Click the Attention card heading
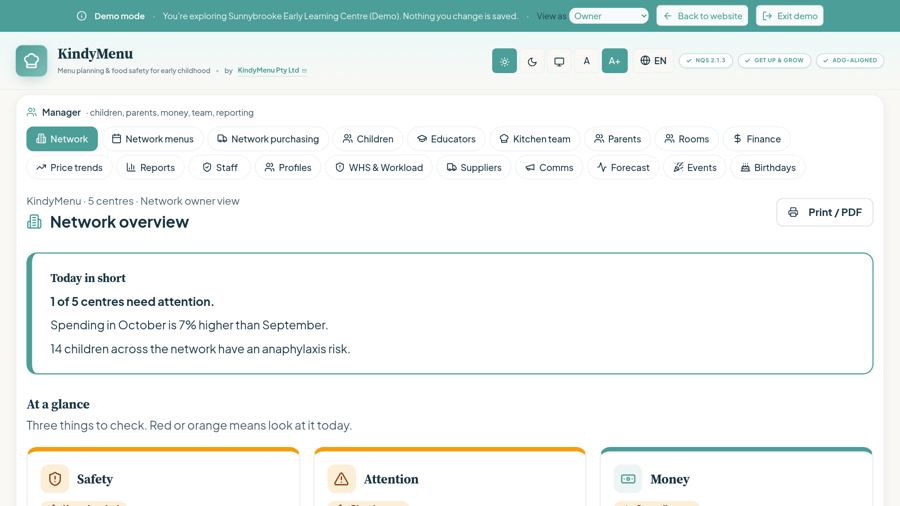The height and width of the screenshot is (506, 900). coord(391,479)
